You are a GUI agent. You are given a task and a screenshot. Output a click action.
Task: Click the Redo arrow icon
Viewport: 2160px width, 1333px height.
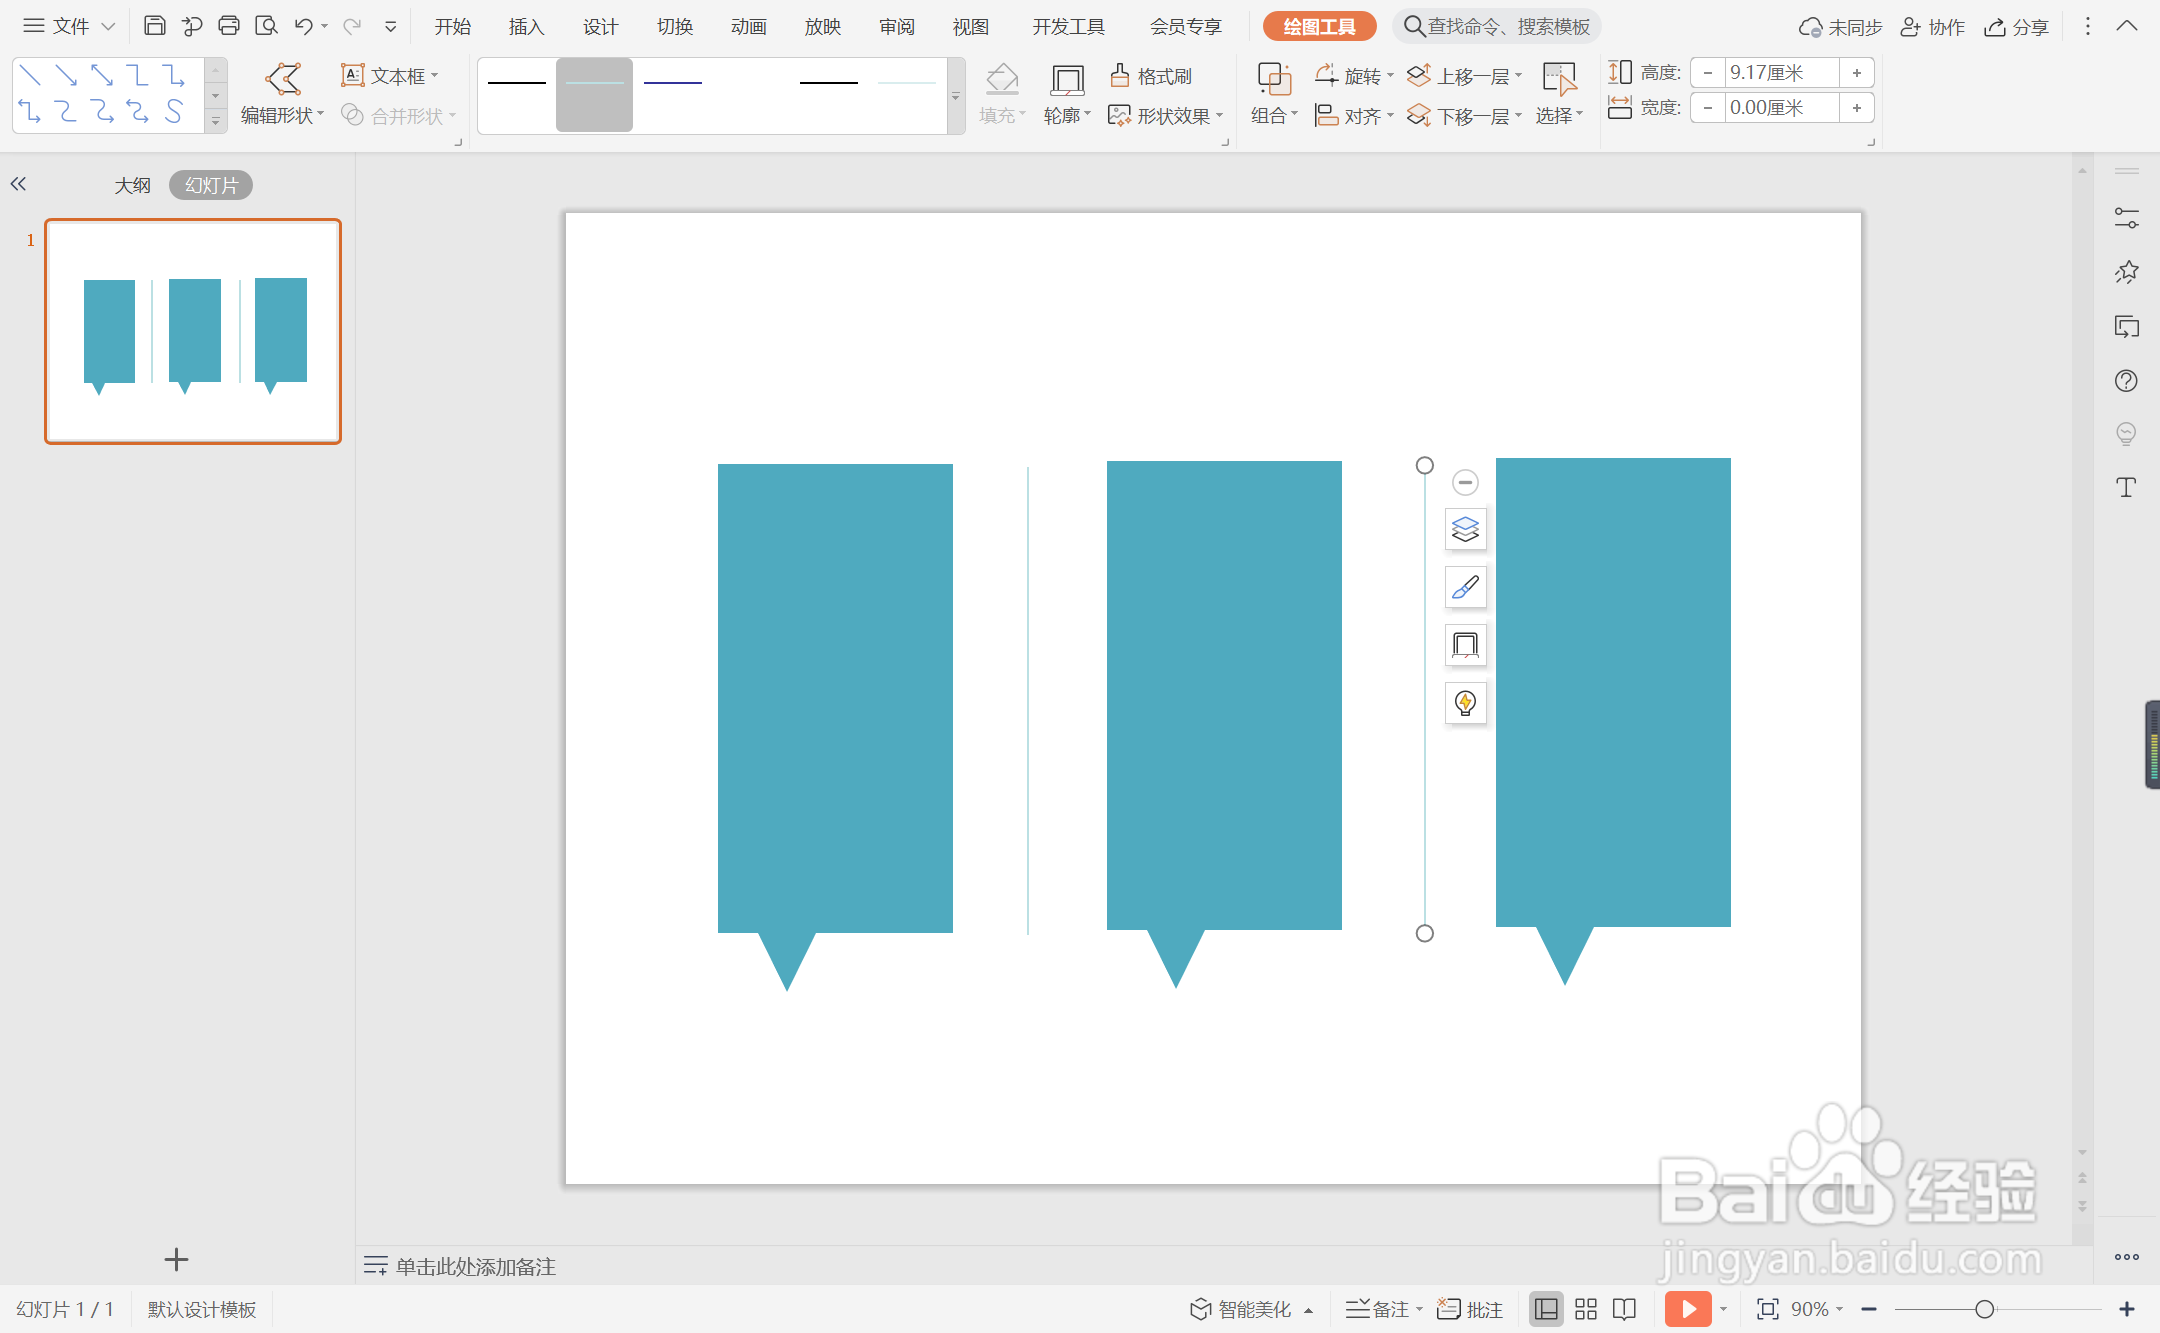coord(352,26)
